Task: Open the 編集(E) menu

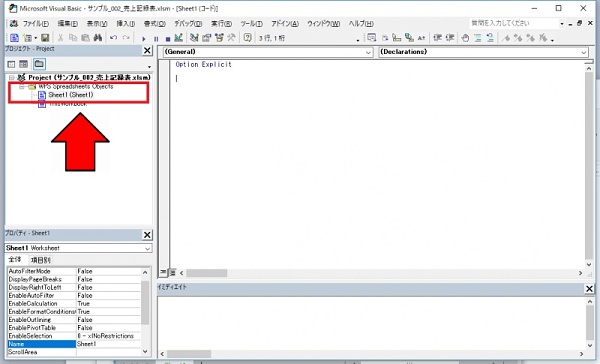Action: pos(68,23)
